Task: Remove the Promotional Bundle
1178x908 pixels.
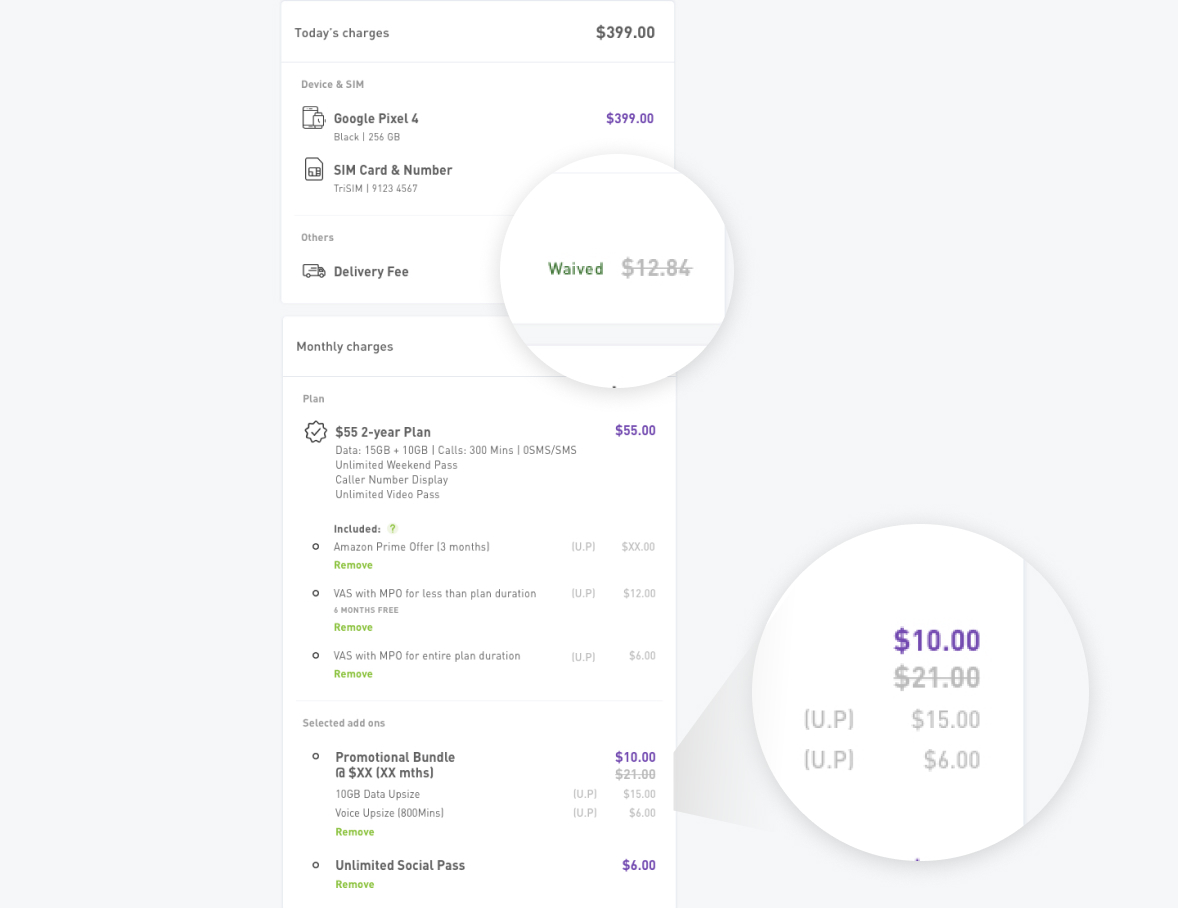Action: tap(355, 831)
